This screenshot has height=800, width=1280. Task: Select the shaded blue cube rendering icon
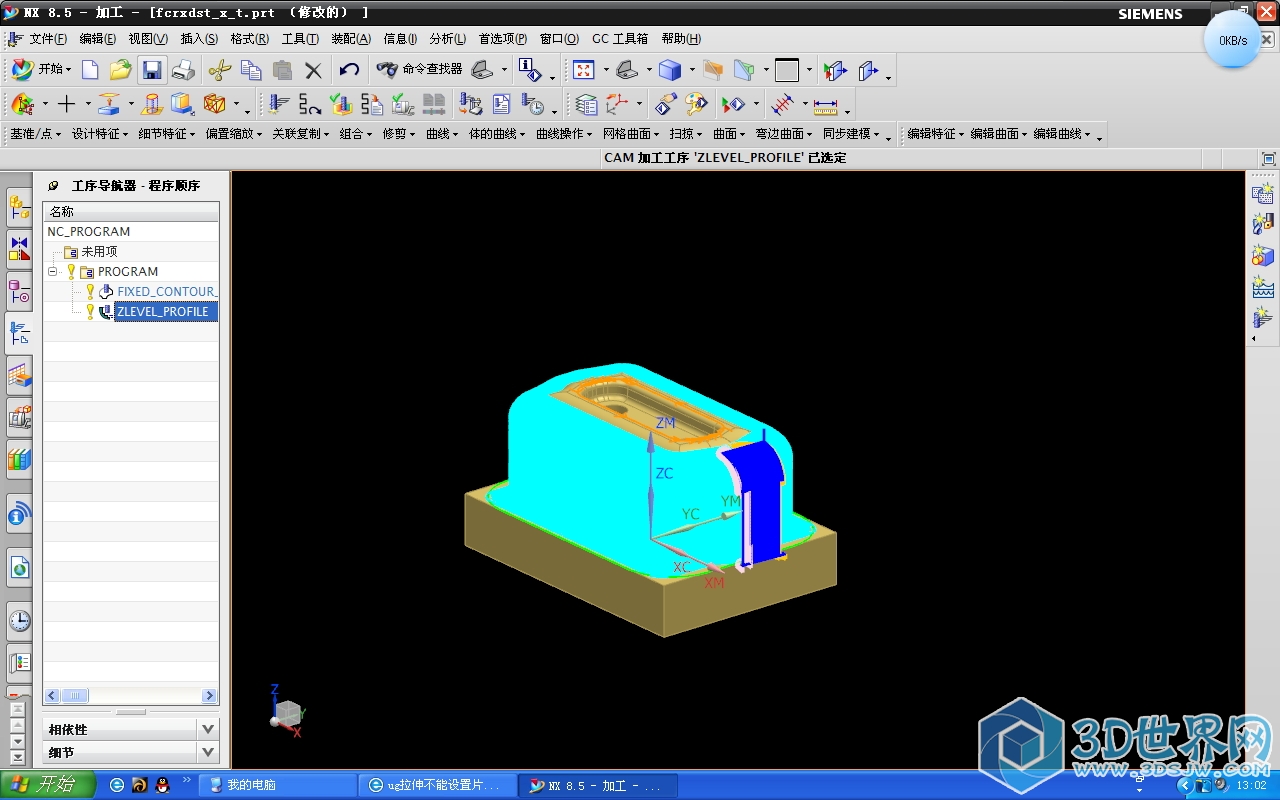(669, 70)
